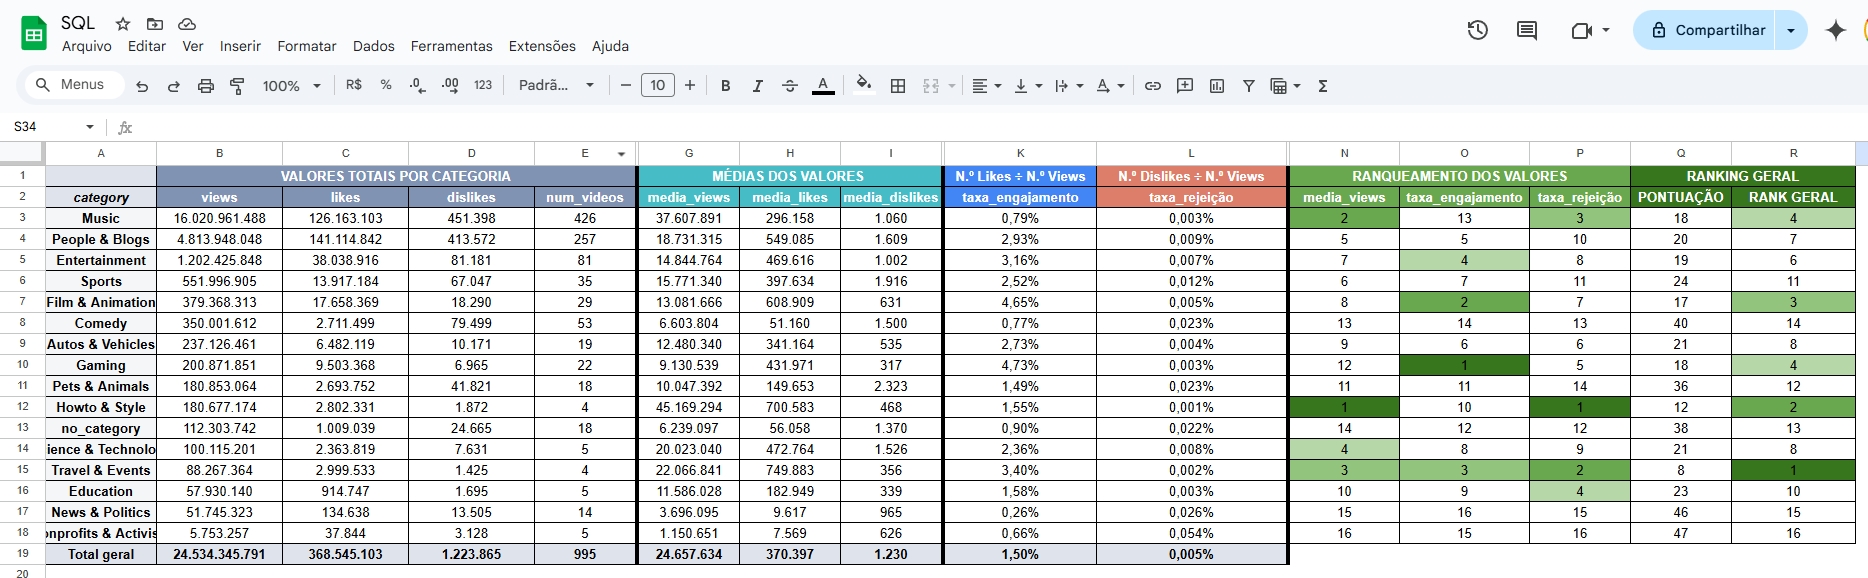Select the 'Total geral' cell
This screenshot has height=578, width=1868.
[x=101, y=554]
